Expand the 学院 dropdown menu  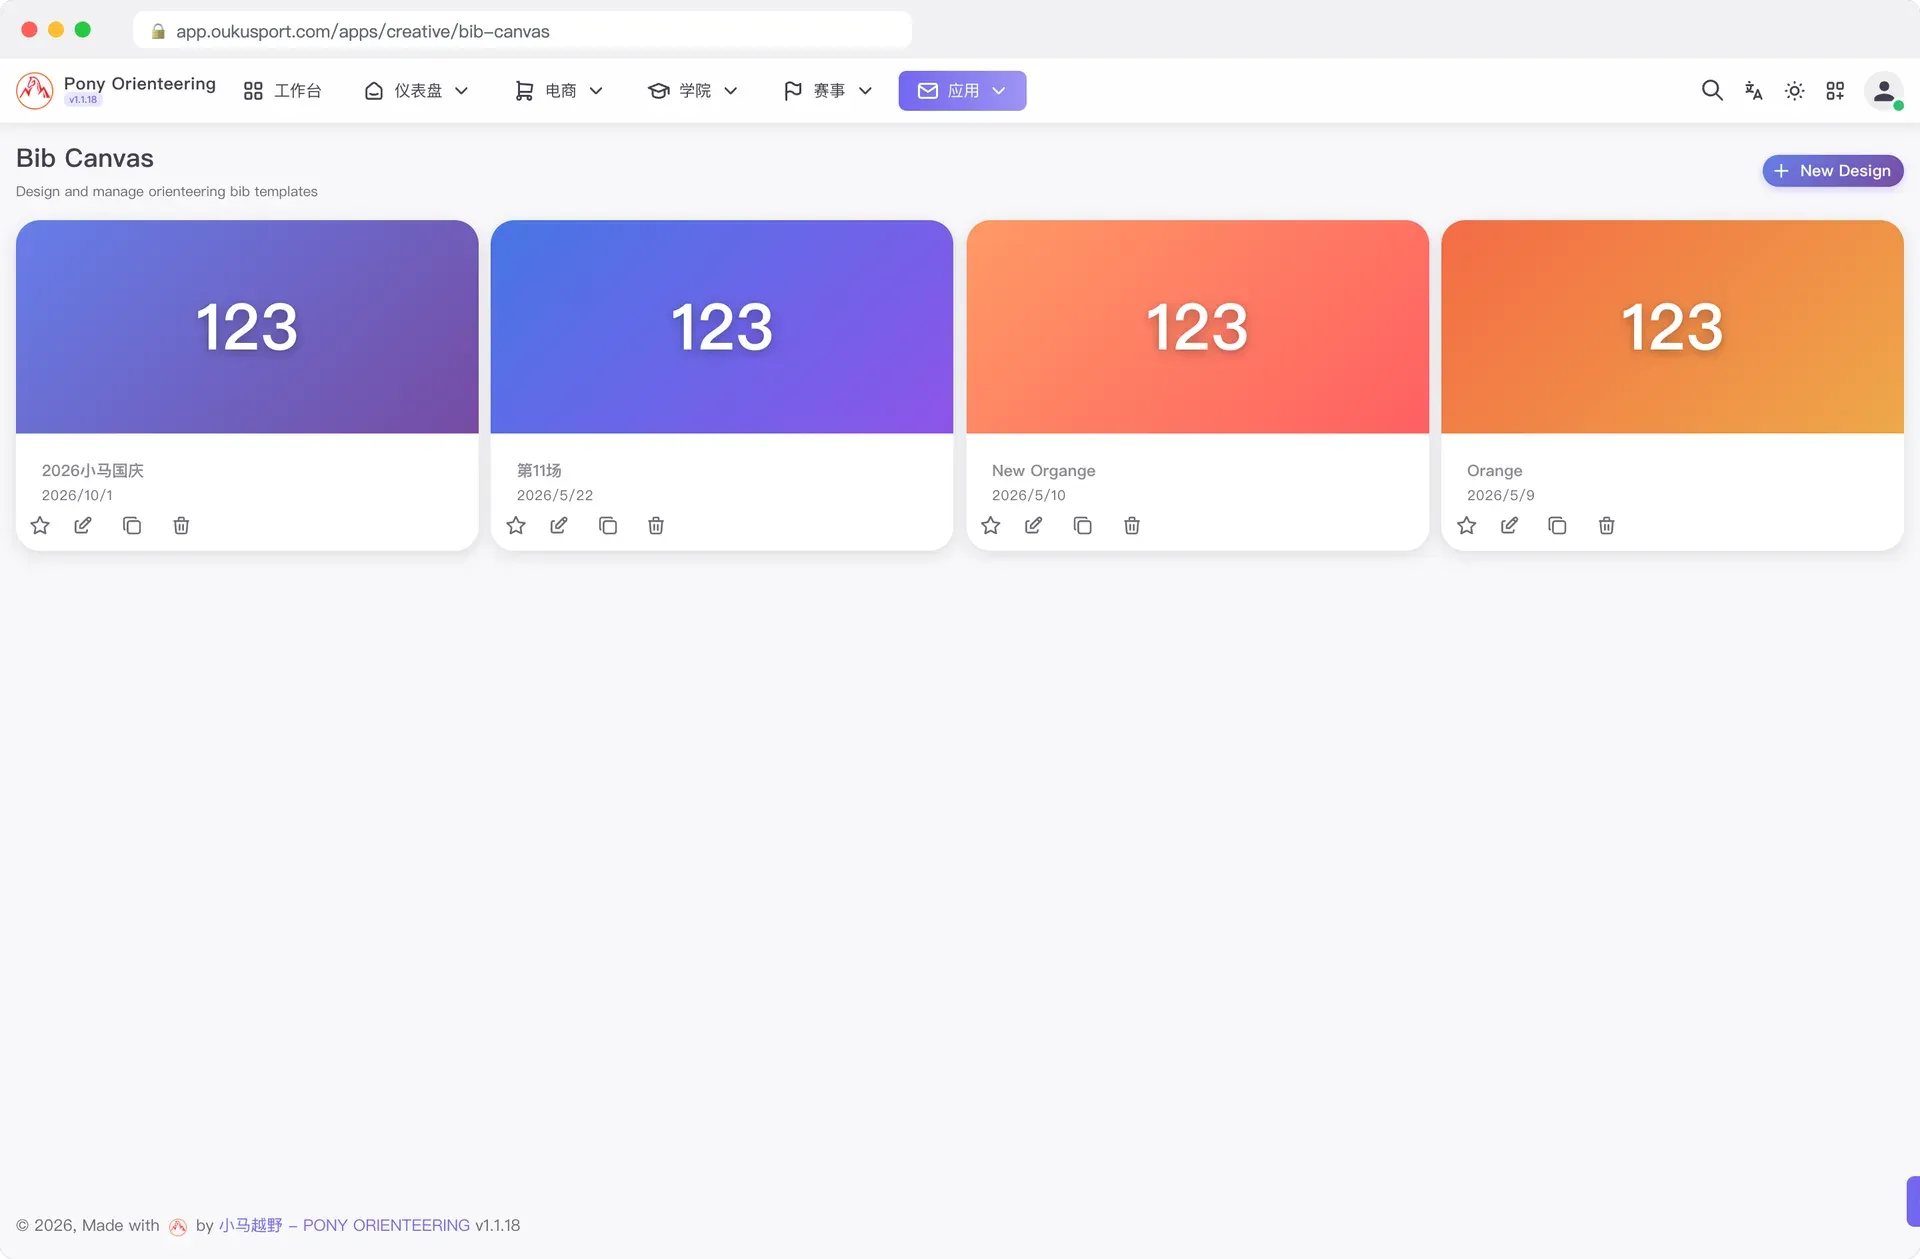(693, 90)
